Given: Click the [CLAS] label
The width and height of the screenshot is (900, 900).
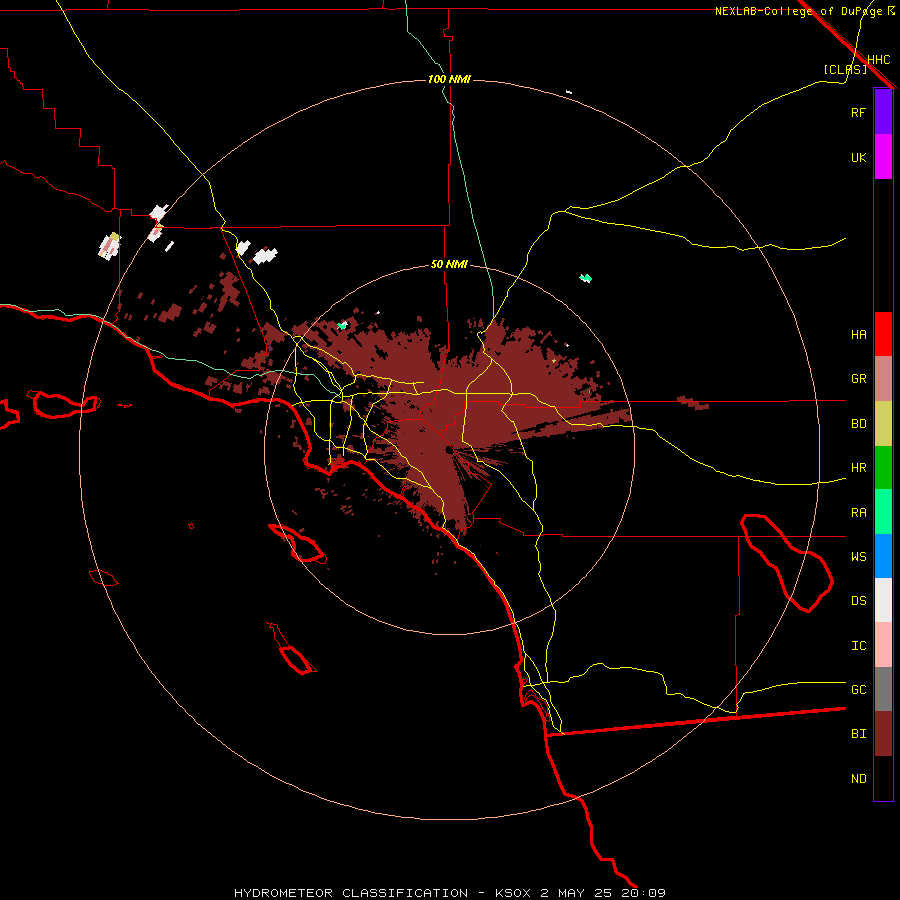Looking at the screenshot, I should (x=845, y=69).
